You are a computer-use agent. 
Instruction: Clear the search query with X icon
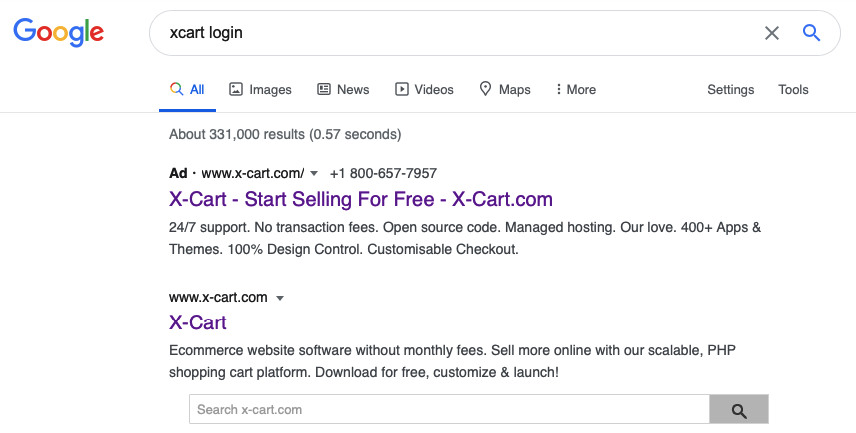click(x=771, y=33)
